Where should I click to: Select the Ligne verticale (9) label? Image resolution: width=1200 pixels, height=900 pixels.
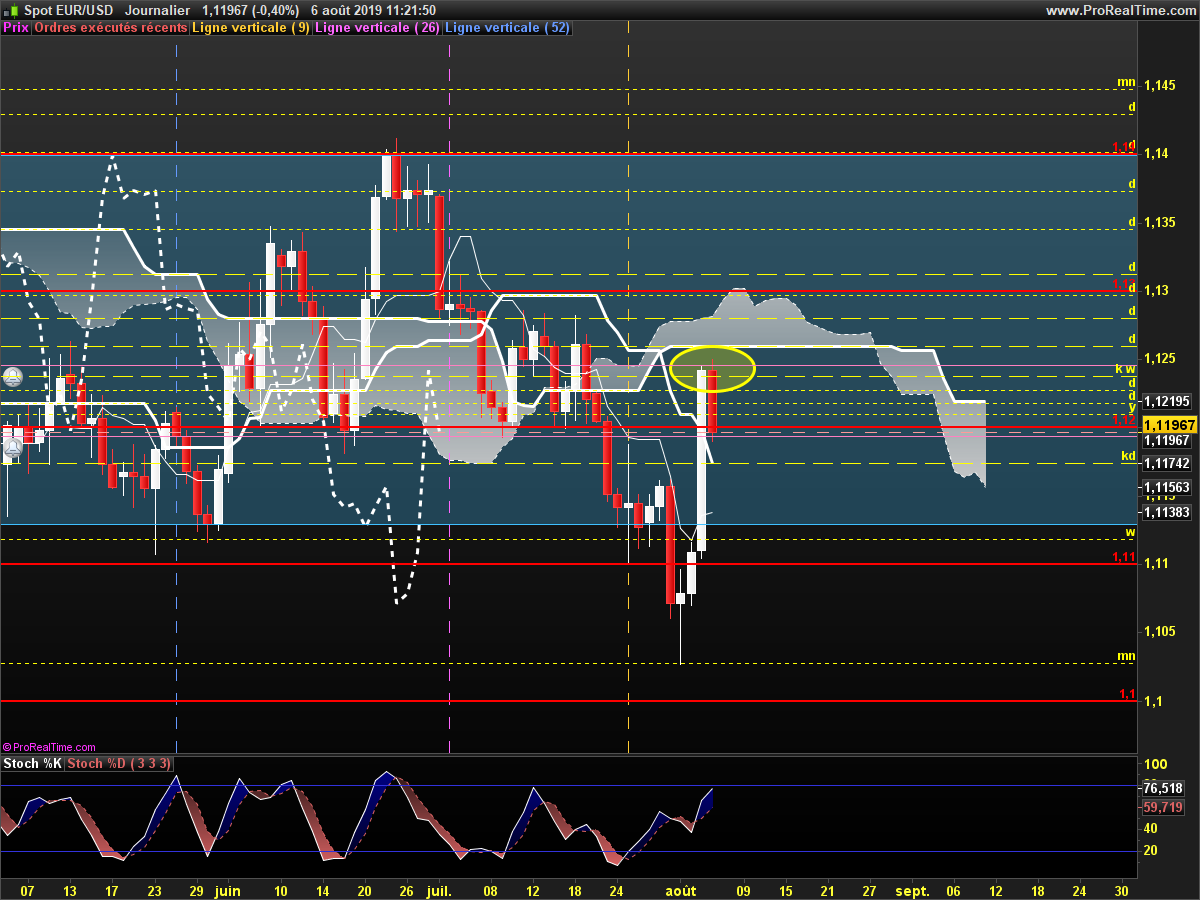point(251,28)
